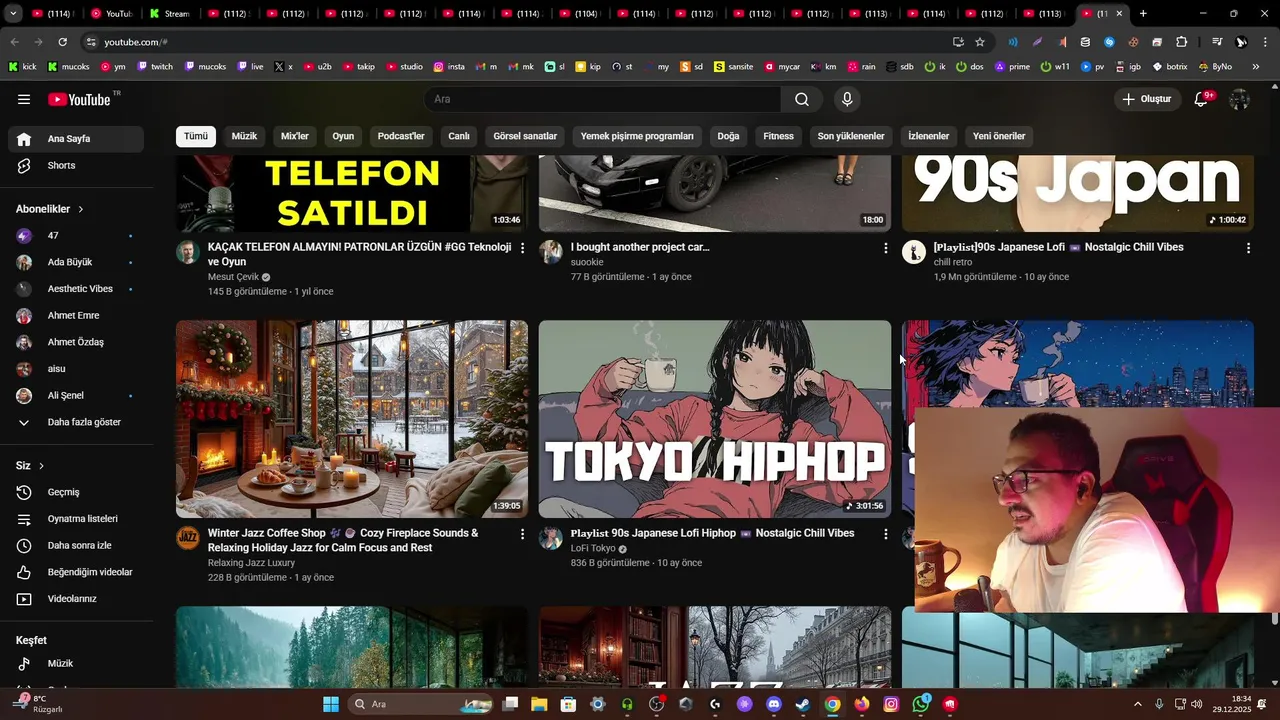
Task: Open the browser extensions puzzle icon
Action: click(x=1182, y=42)
